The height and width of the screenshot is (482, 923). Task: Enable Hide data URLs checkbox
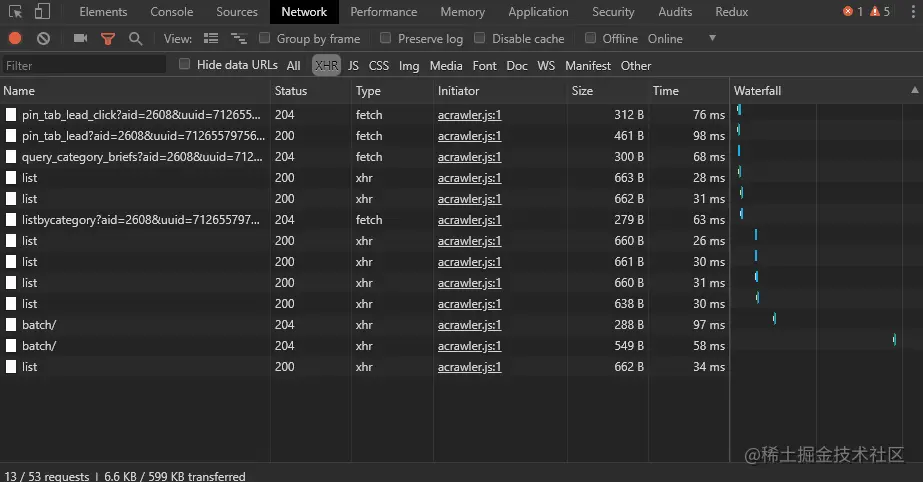(184, 64)
